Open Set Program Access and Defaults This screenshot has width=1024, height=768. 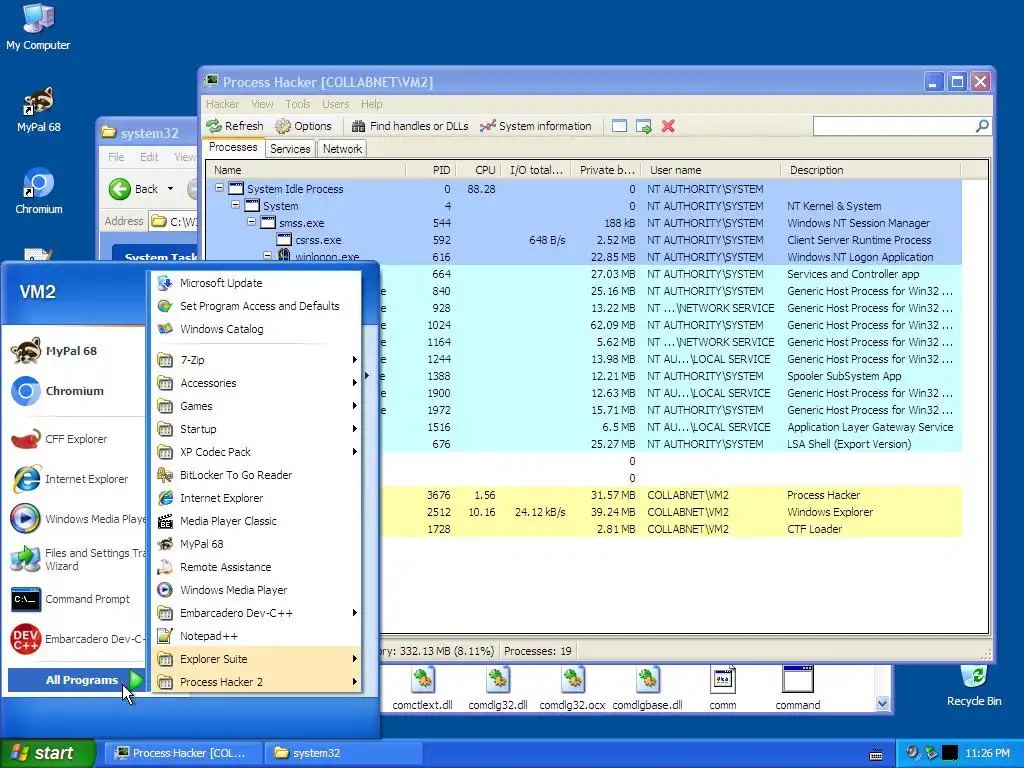click(x=257, y=306)
